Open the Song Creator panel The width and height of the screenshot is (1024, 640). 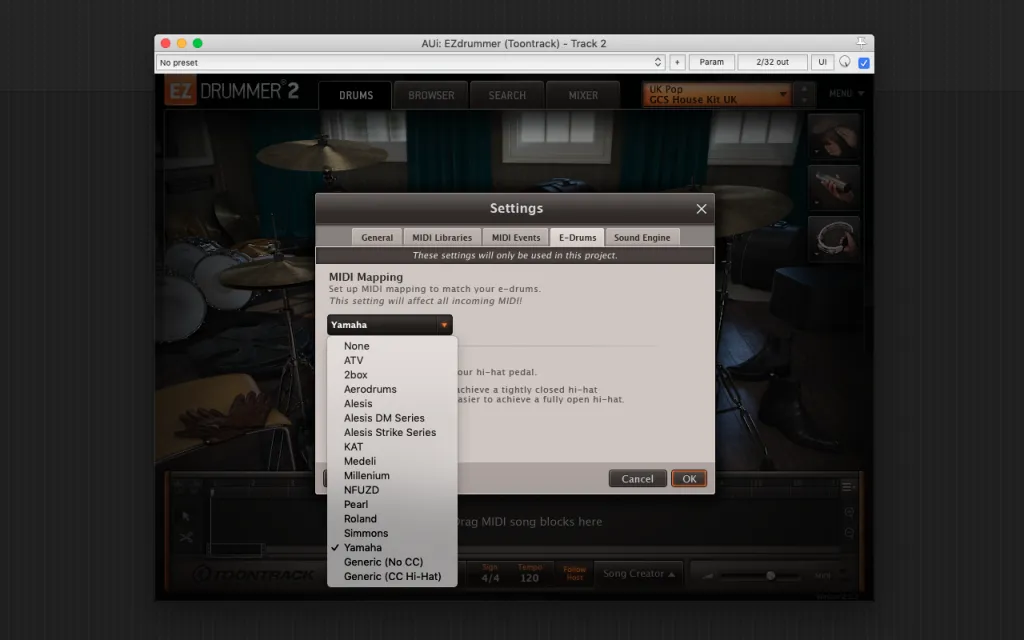(x=639, y=573)
